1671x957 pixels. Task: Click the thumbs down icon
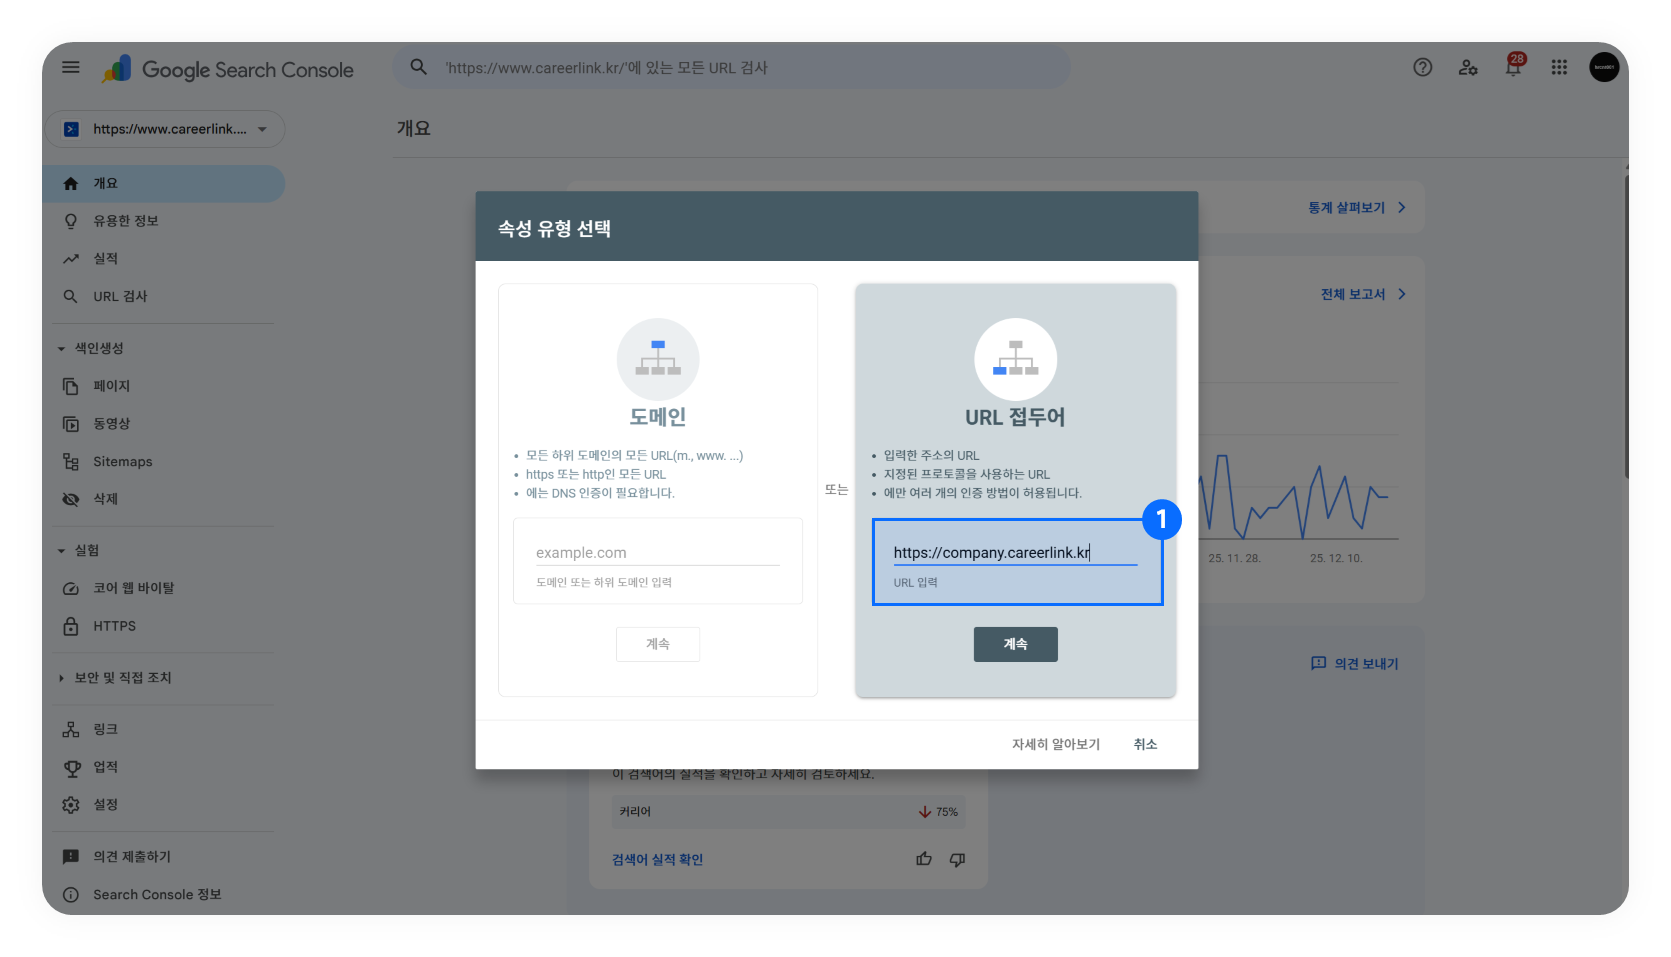pos(957,859)
